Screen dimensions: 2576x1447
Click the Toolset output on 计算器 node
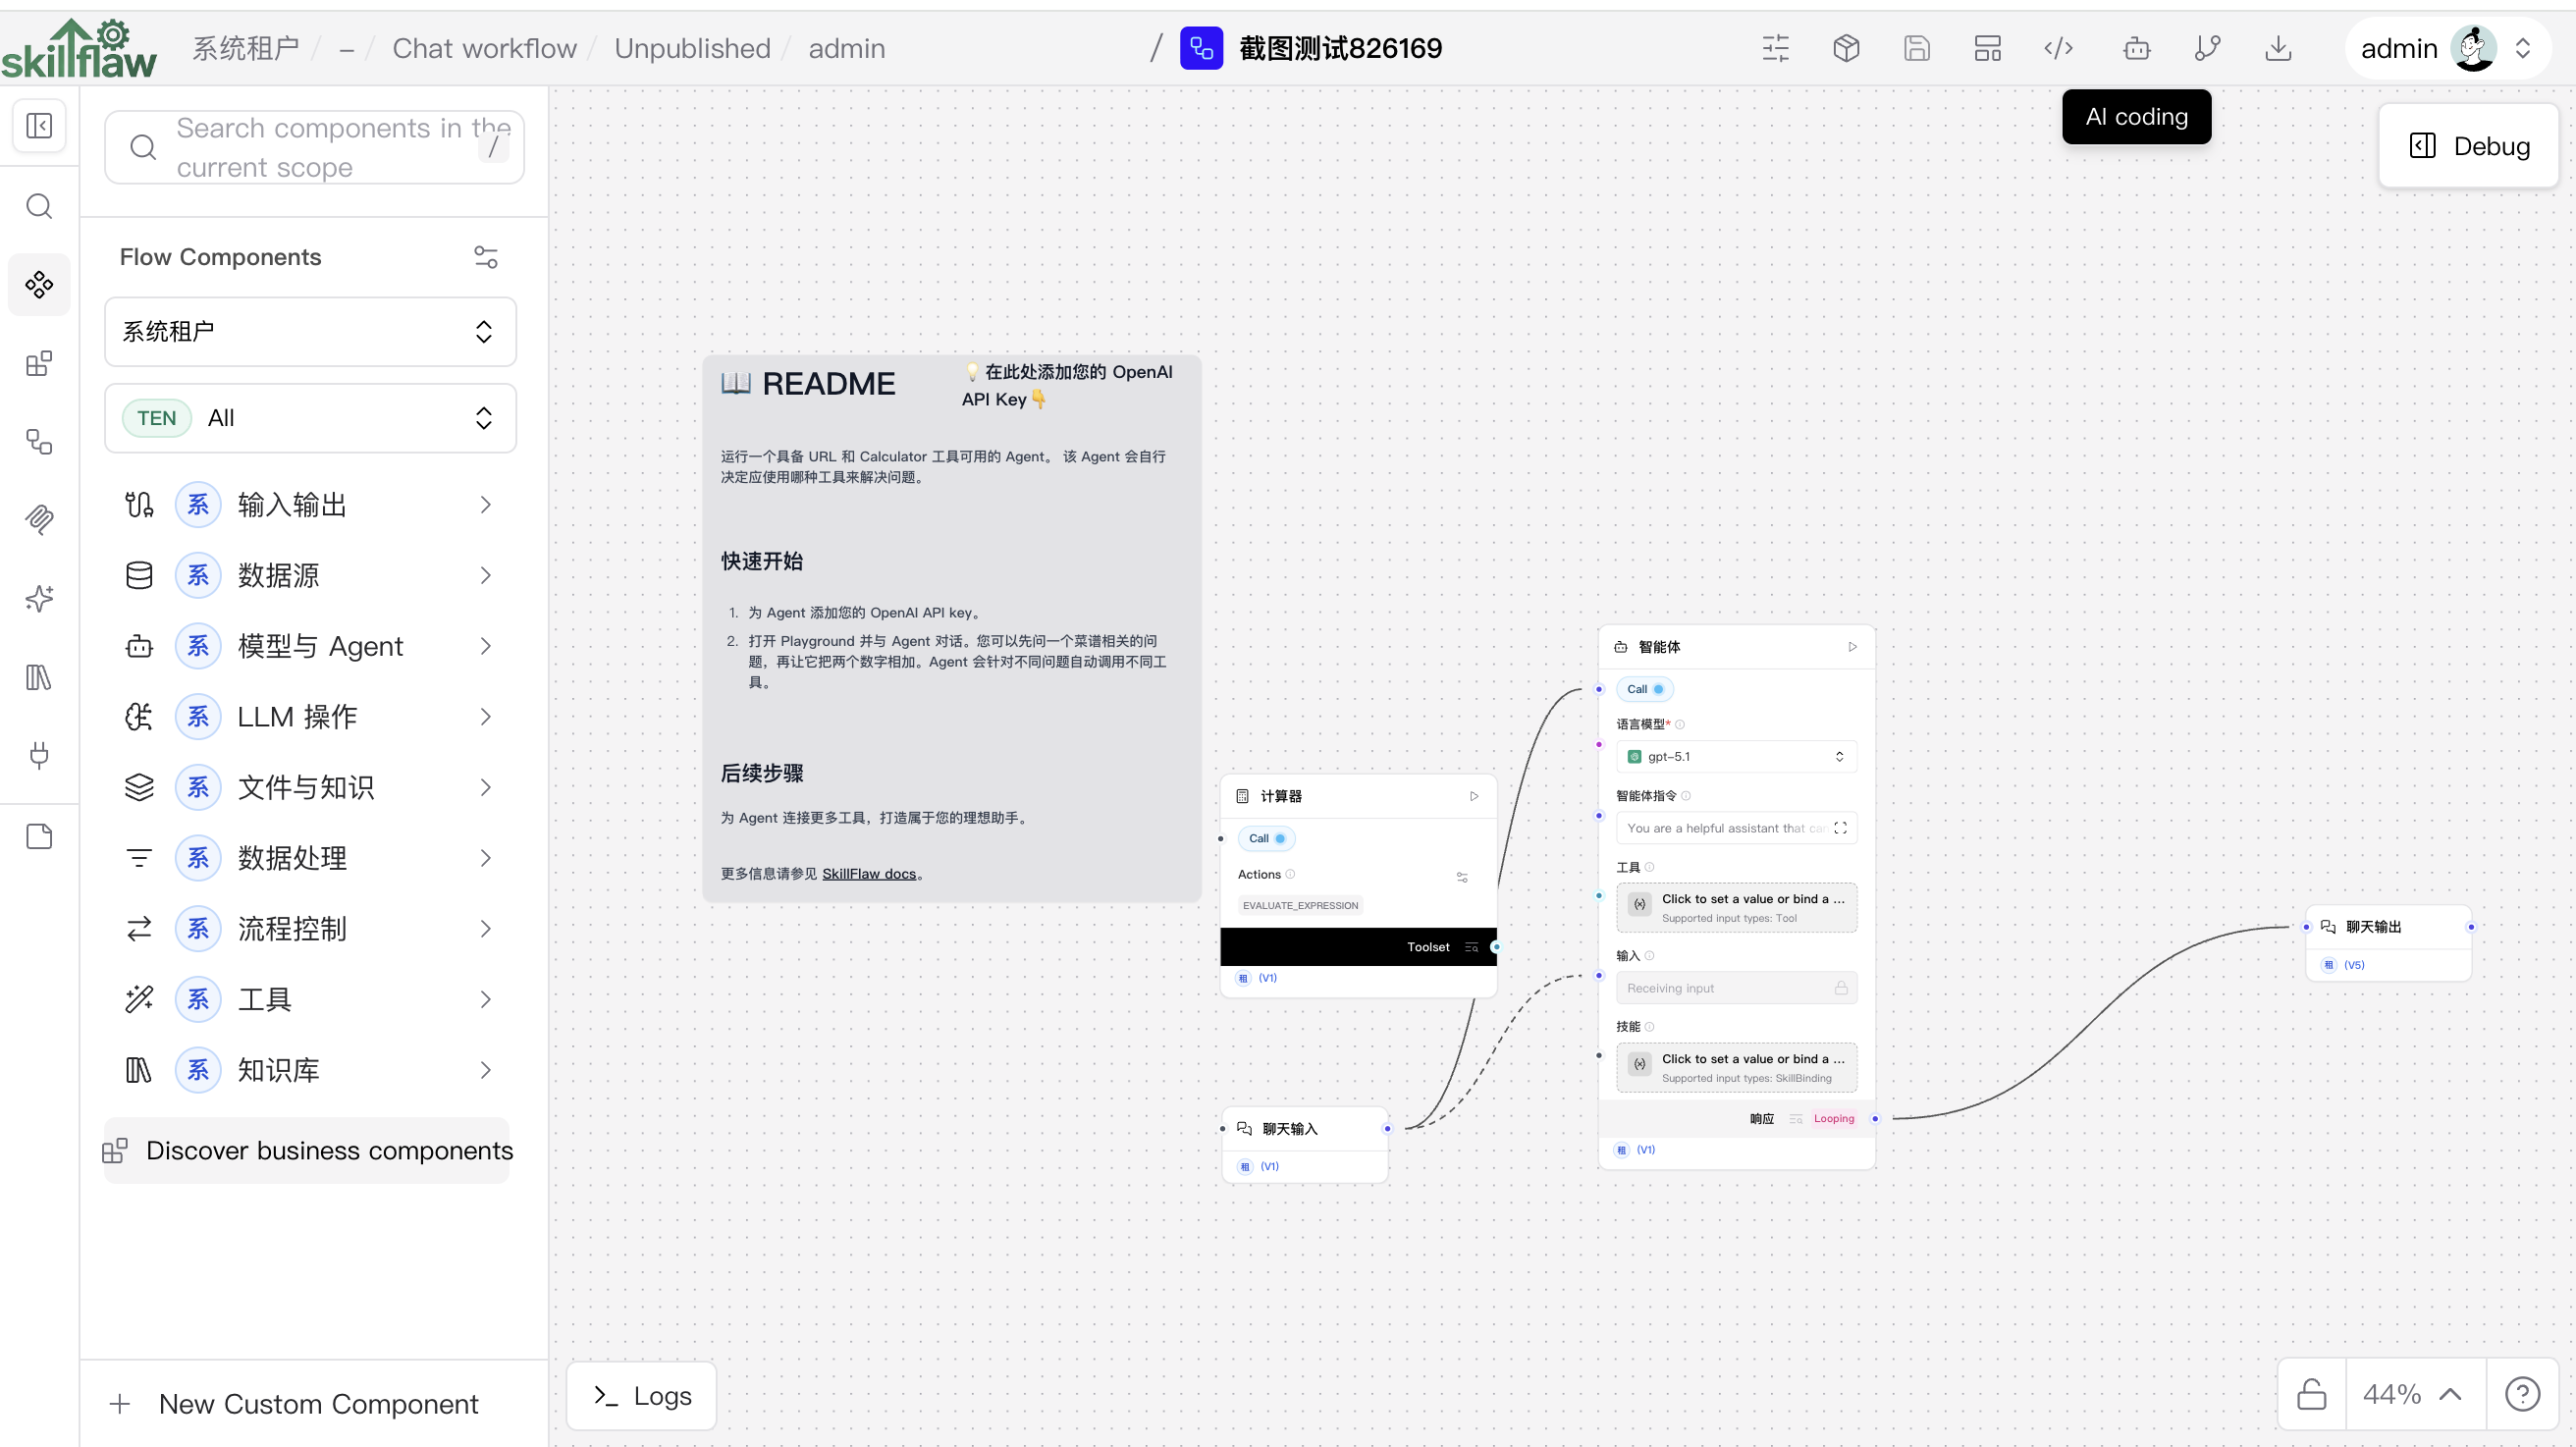[x=1358, y=947]
